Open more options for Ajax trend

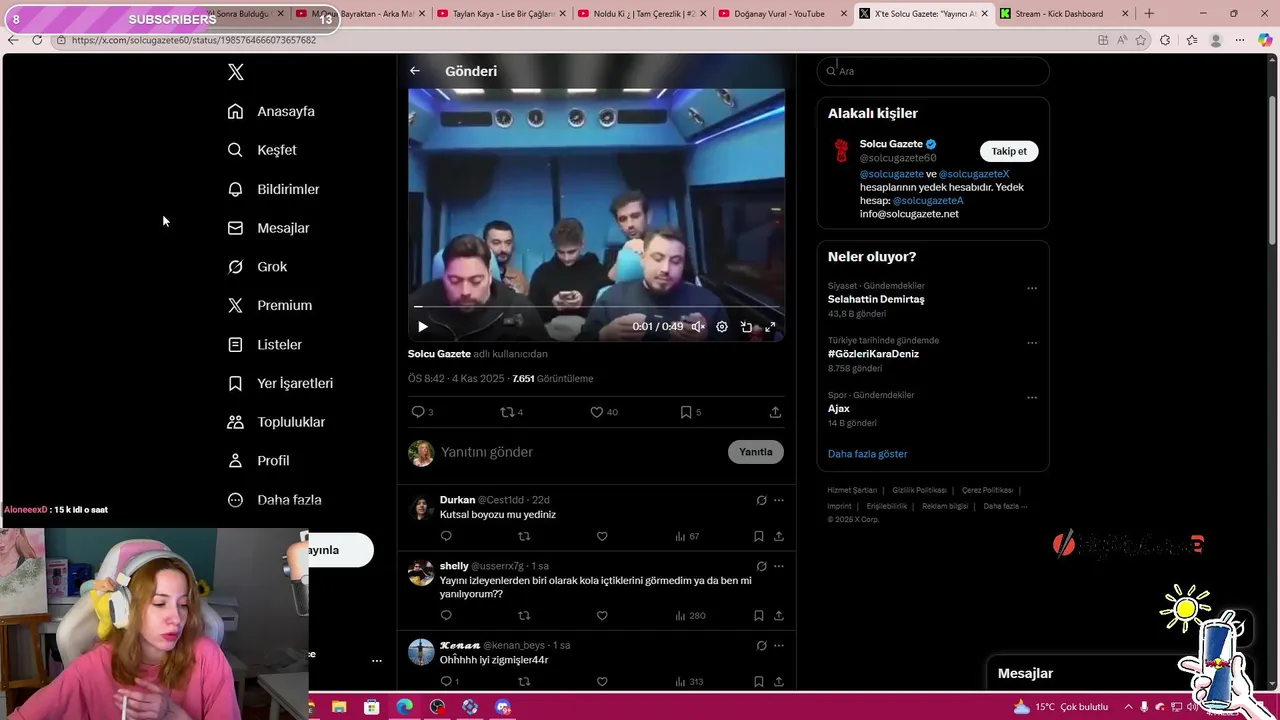tap(1032, 398)
